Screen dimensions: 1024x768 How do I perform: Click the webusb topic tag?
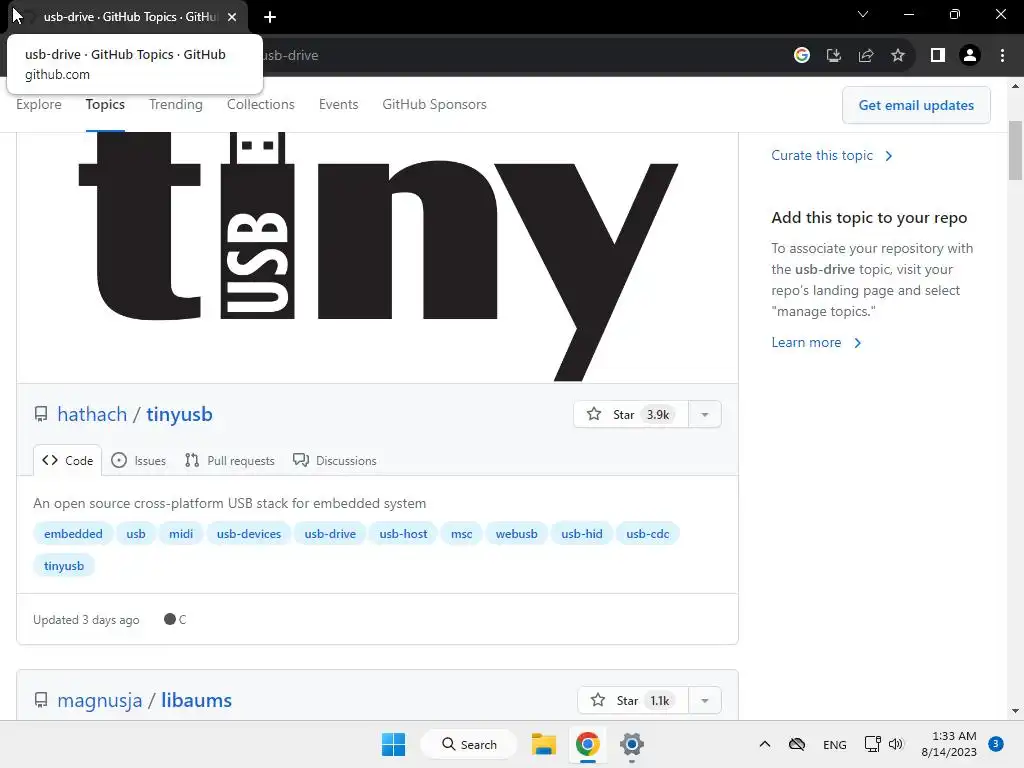(x=516, y=534)
